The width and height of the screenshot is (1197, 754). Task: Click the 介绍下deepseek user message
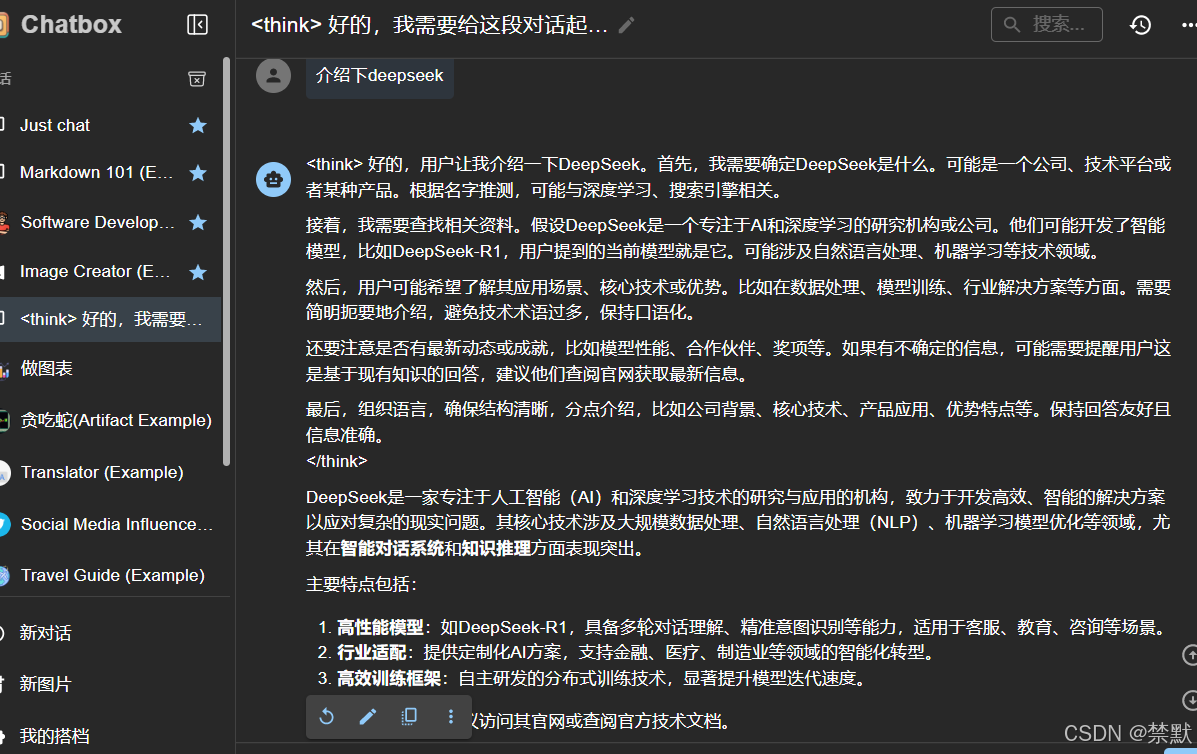pos(379,76)
